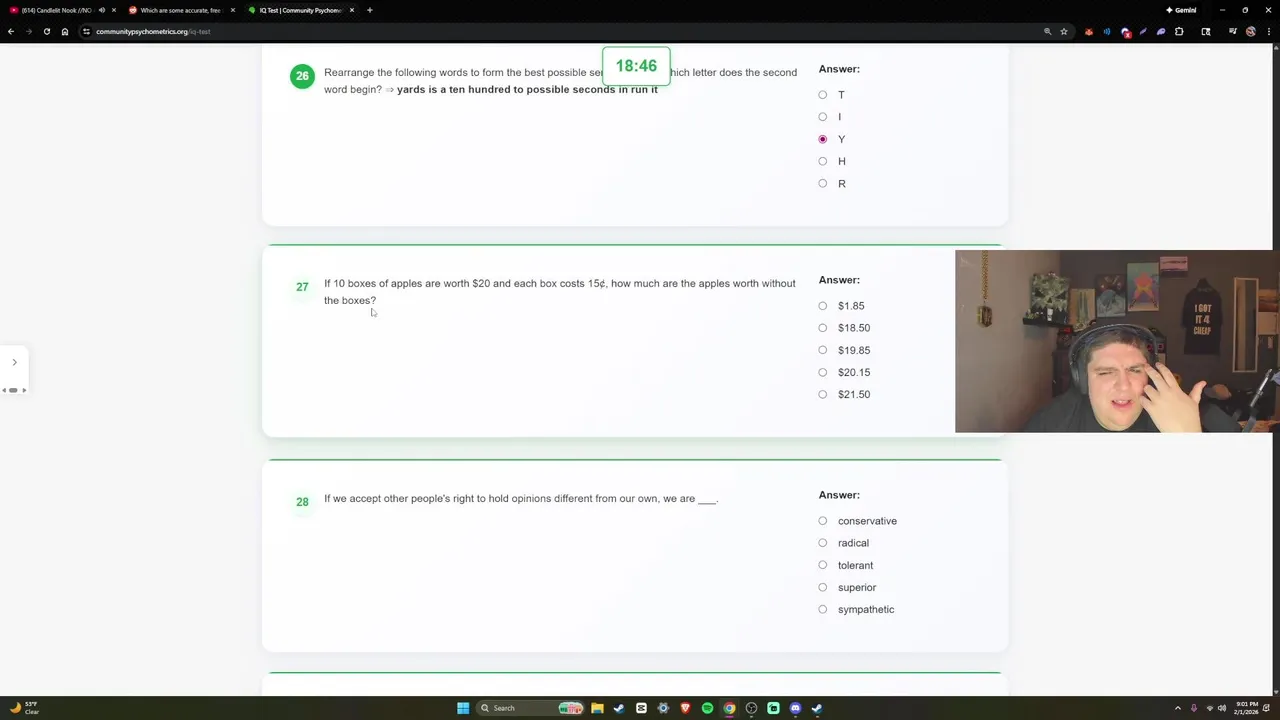Open the Wi-Fi network tray icon
Image resolution: width=1280 pixels, height=720 pixels.
click(x=1209, y=708)
